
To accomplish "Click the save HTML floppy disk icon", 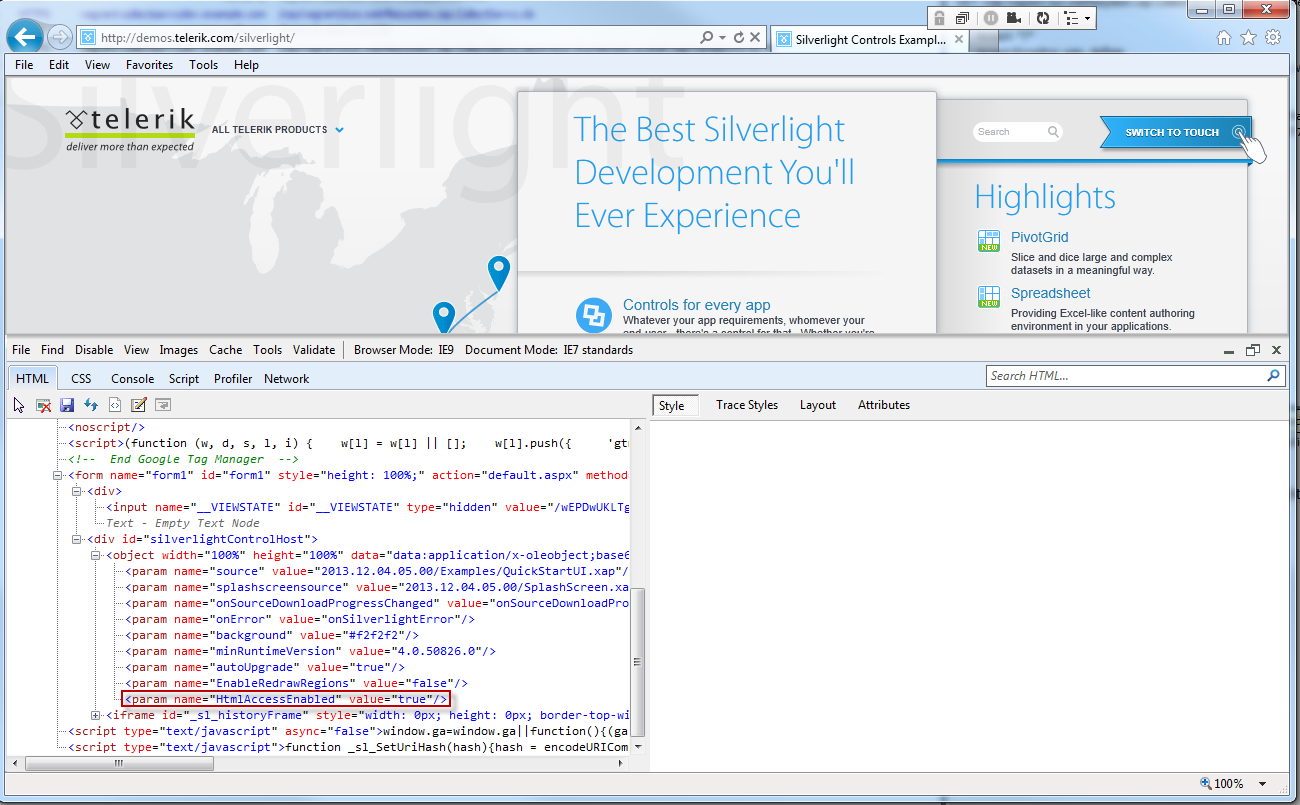I will (x=67, y=405).
